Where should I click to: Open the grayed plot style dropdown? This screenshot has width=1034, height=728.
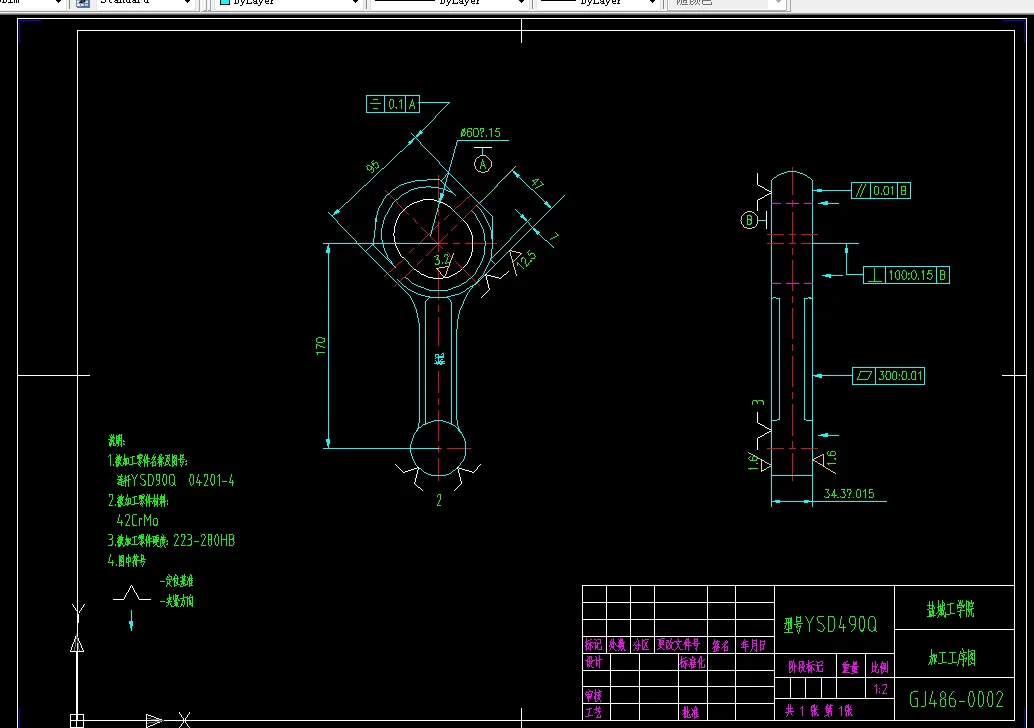[727, 3]
